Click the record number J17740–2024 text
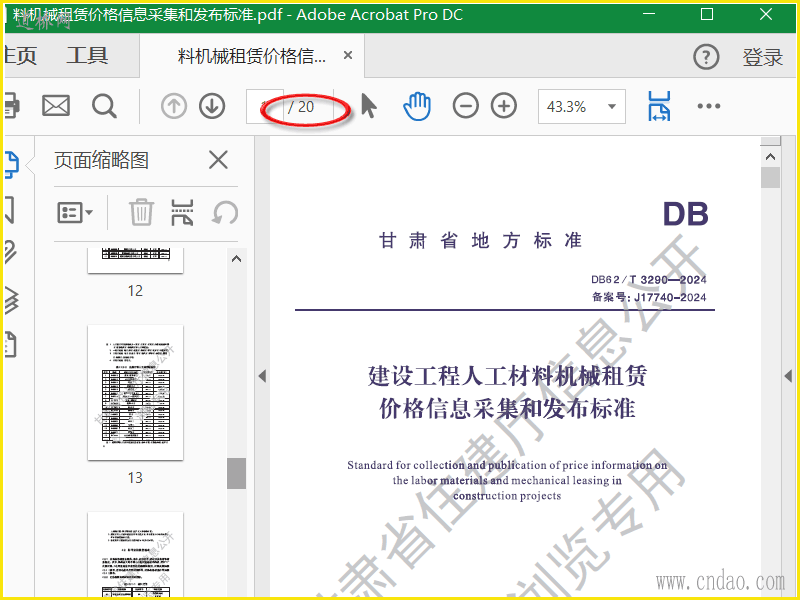 point(670,297)
